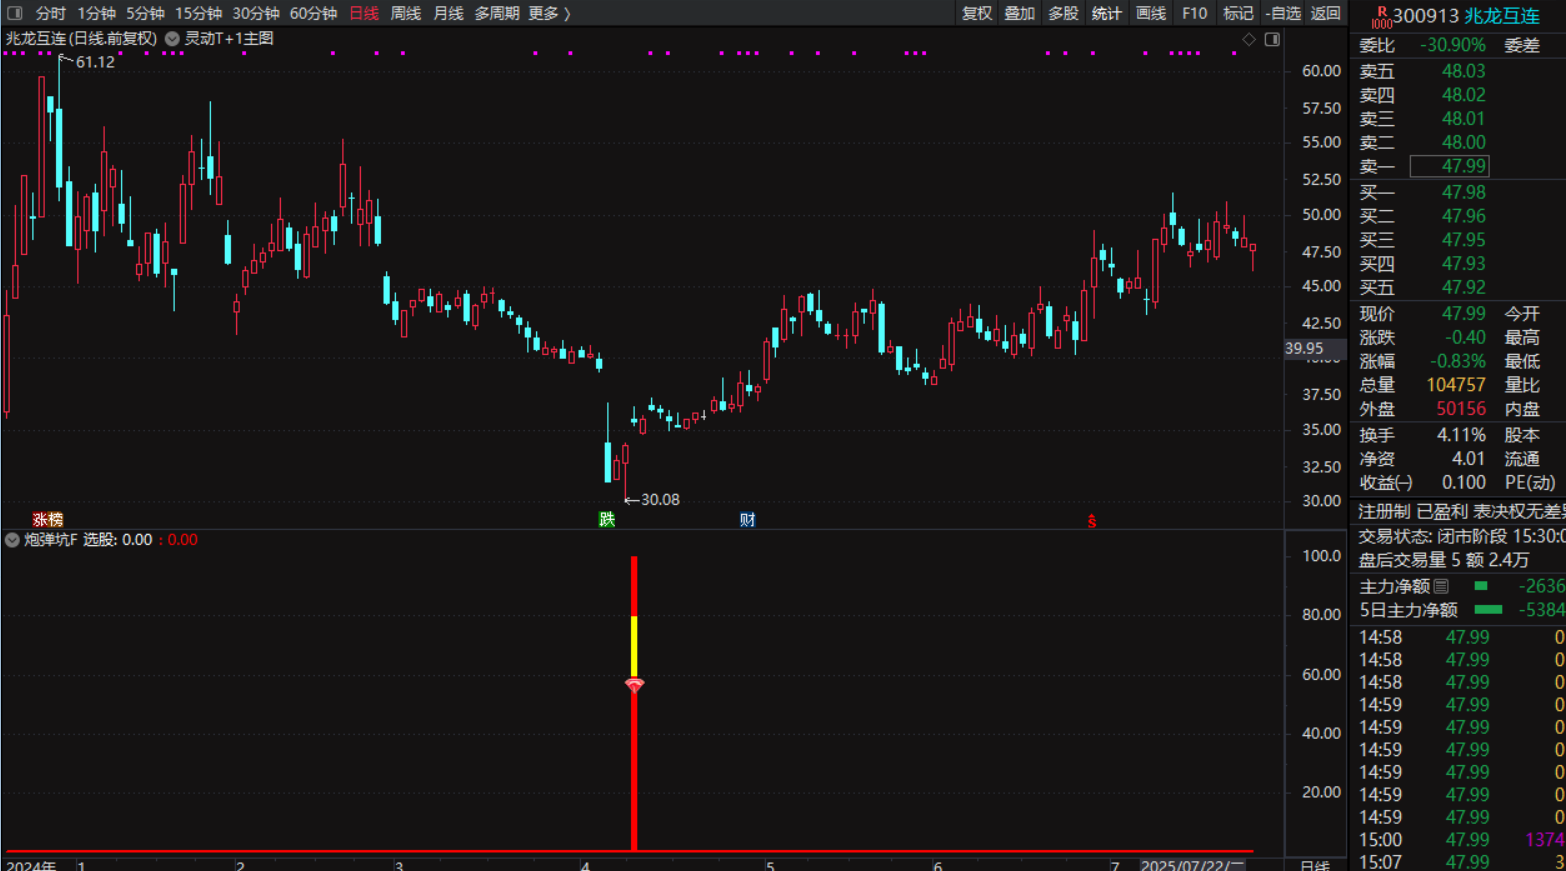1566x871 pixels.
Task: Click the 卖一 price 47.99 field
Action: (x=1449, y=166)
